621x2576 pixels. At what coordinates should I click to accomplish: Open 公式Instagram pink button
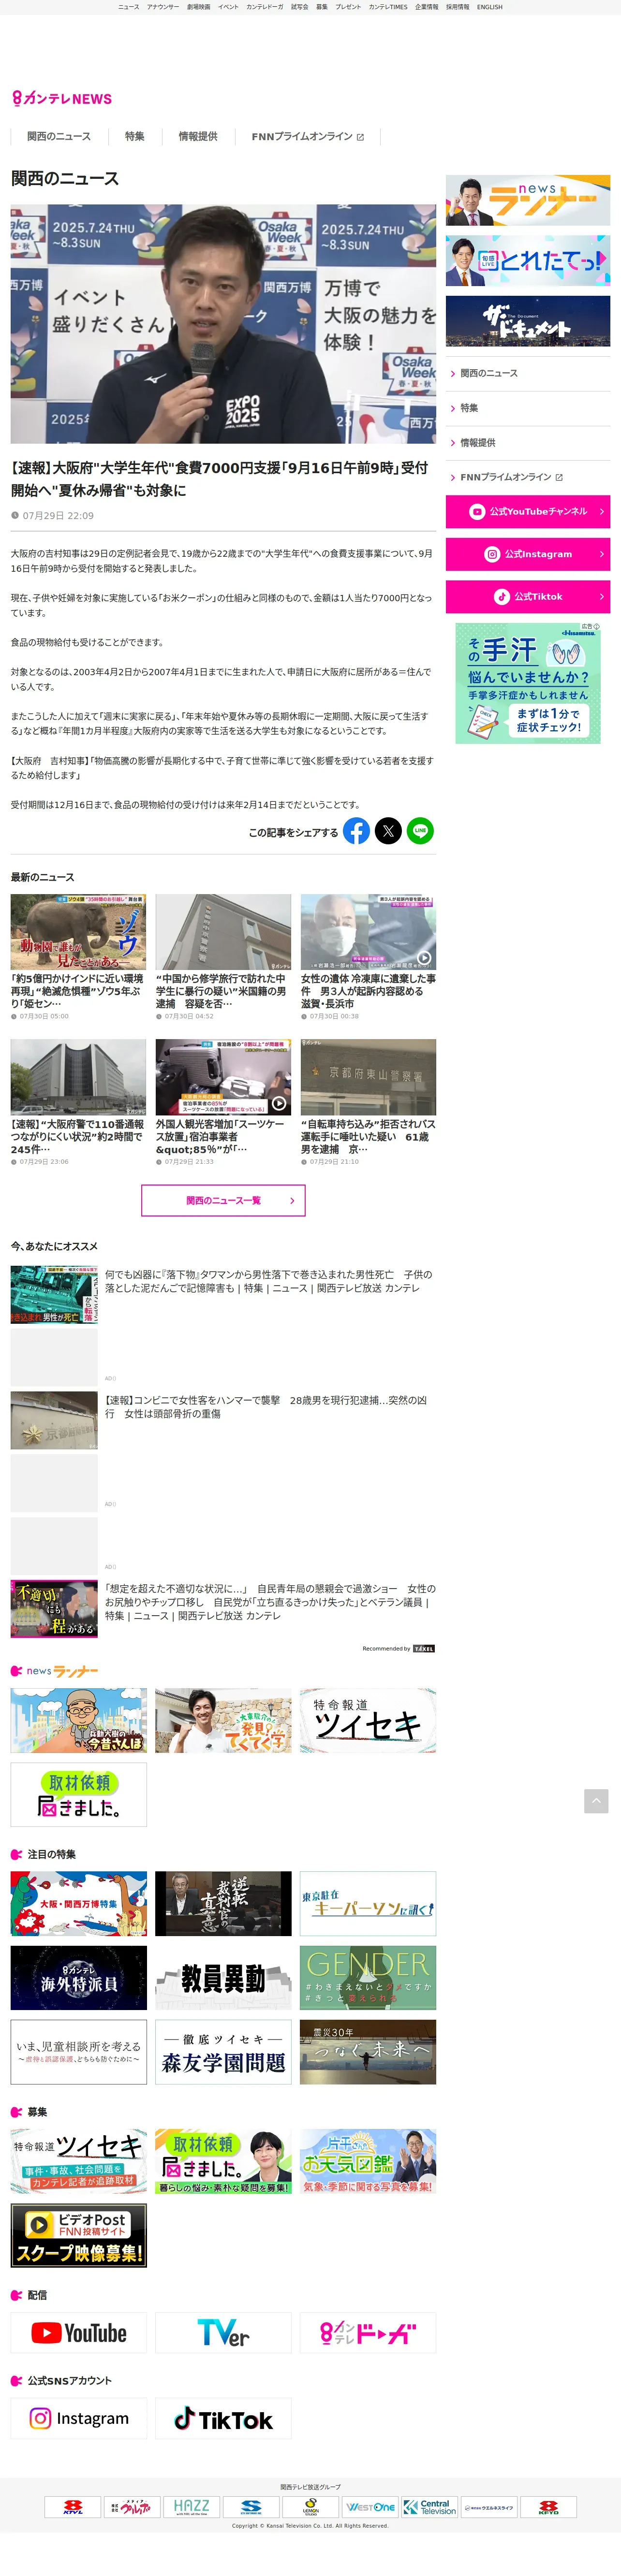click(528, 554)
